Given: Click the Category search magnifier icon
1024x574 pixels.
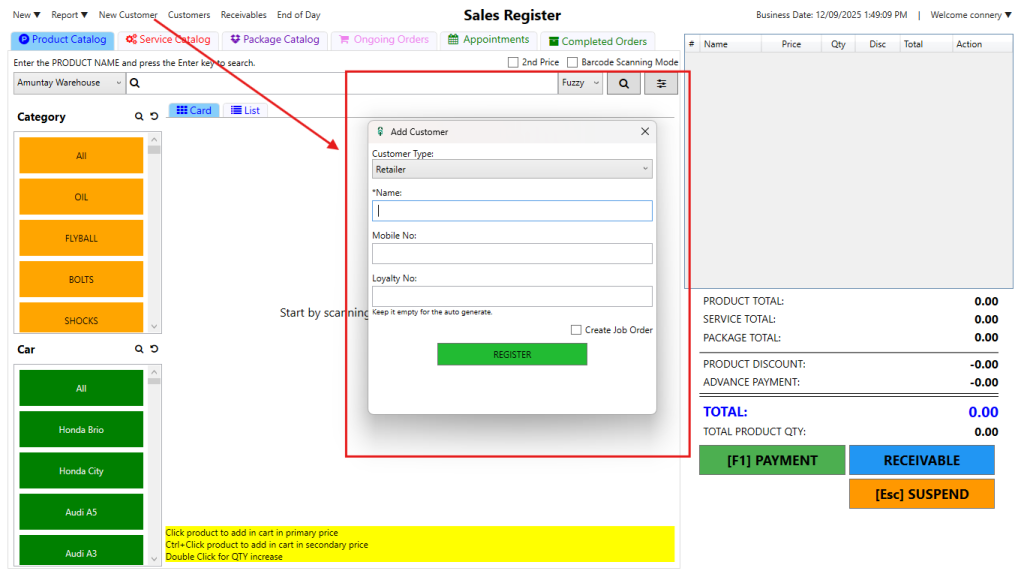Looking at the screenshot, I should [x=139, y=117].
